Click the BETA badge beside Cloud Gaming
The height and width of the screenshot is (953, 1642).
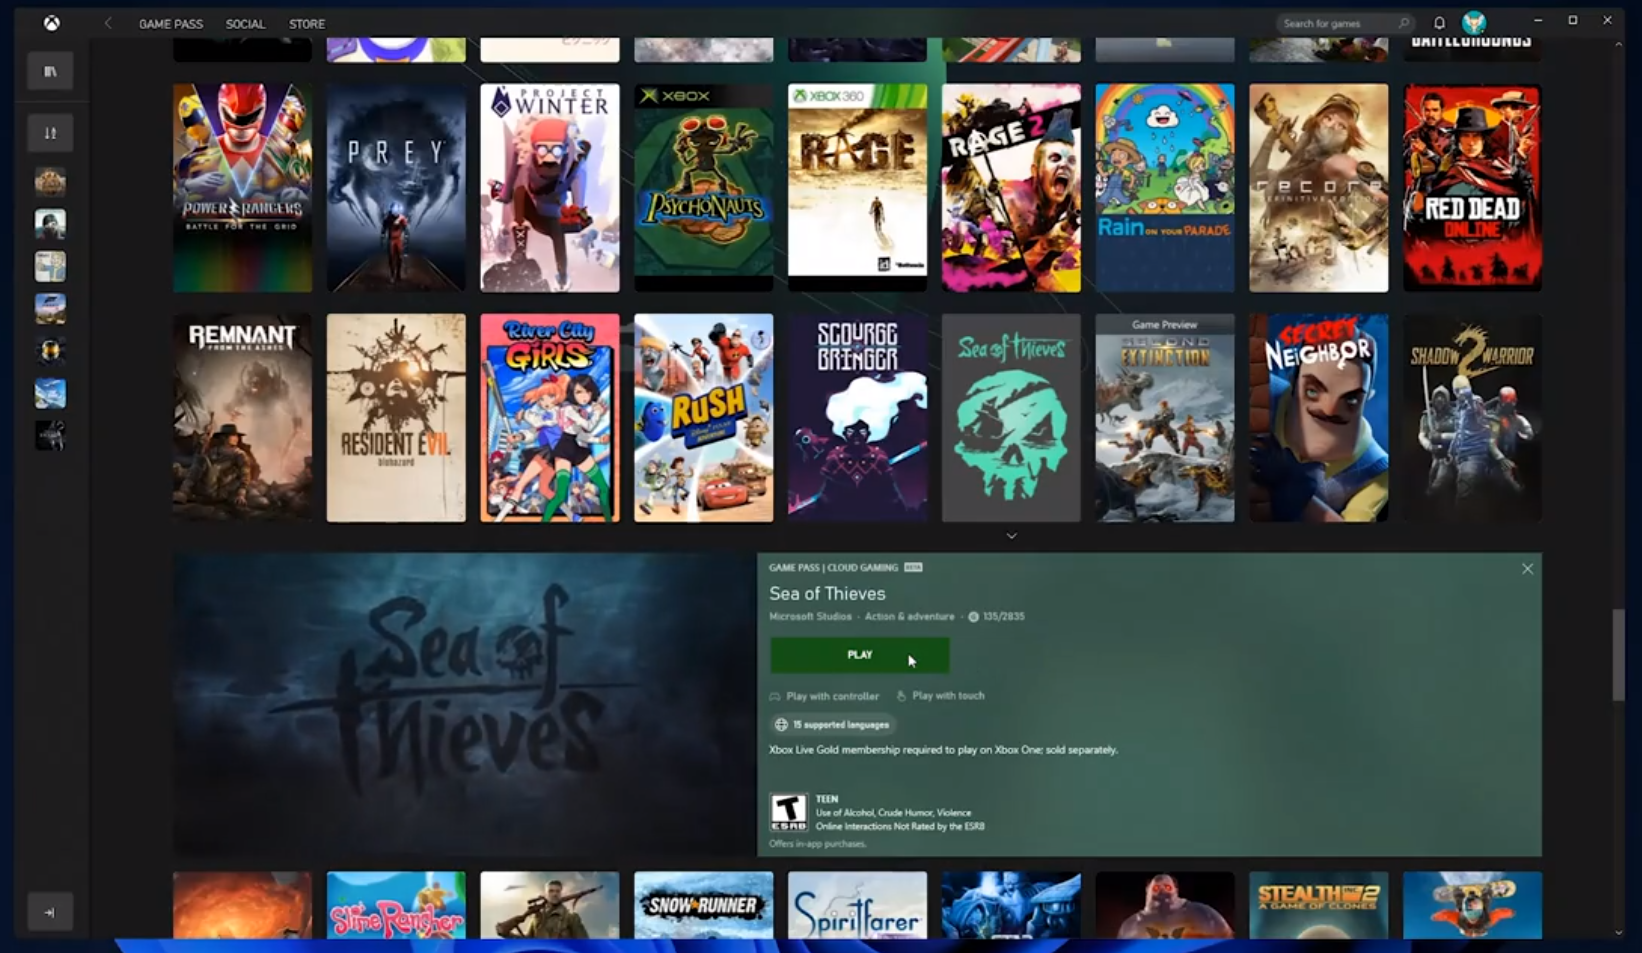pyautogui.click(x=913, y=567)
